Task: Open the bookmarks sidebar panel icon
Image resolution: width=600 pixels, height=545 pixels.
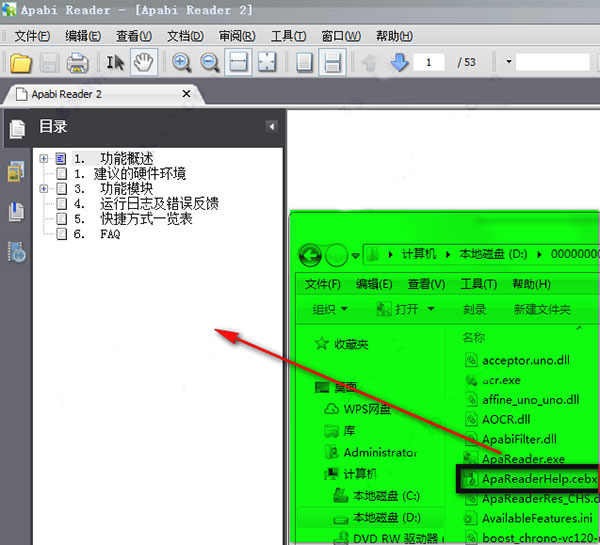Action: (16, 212)
